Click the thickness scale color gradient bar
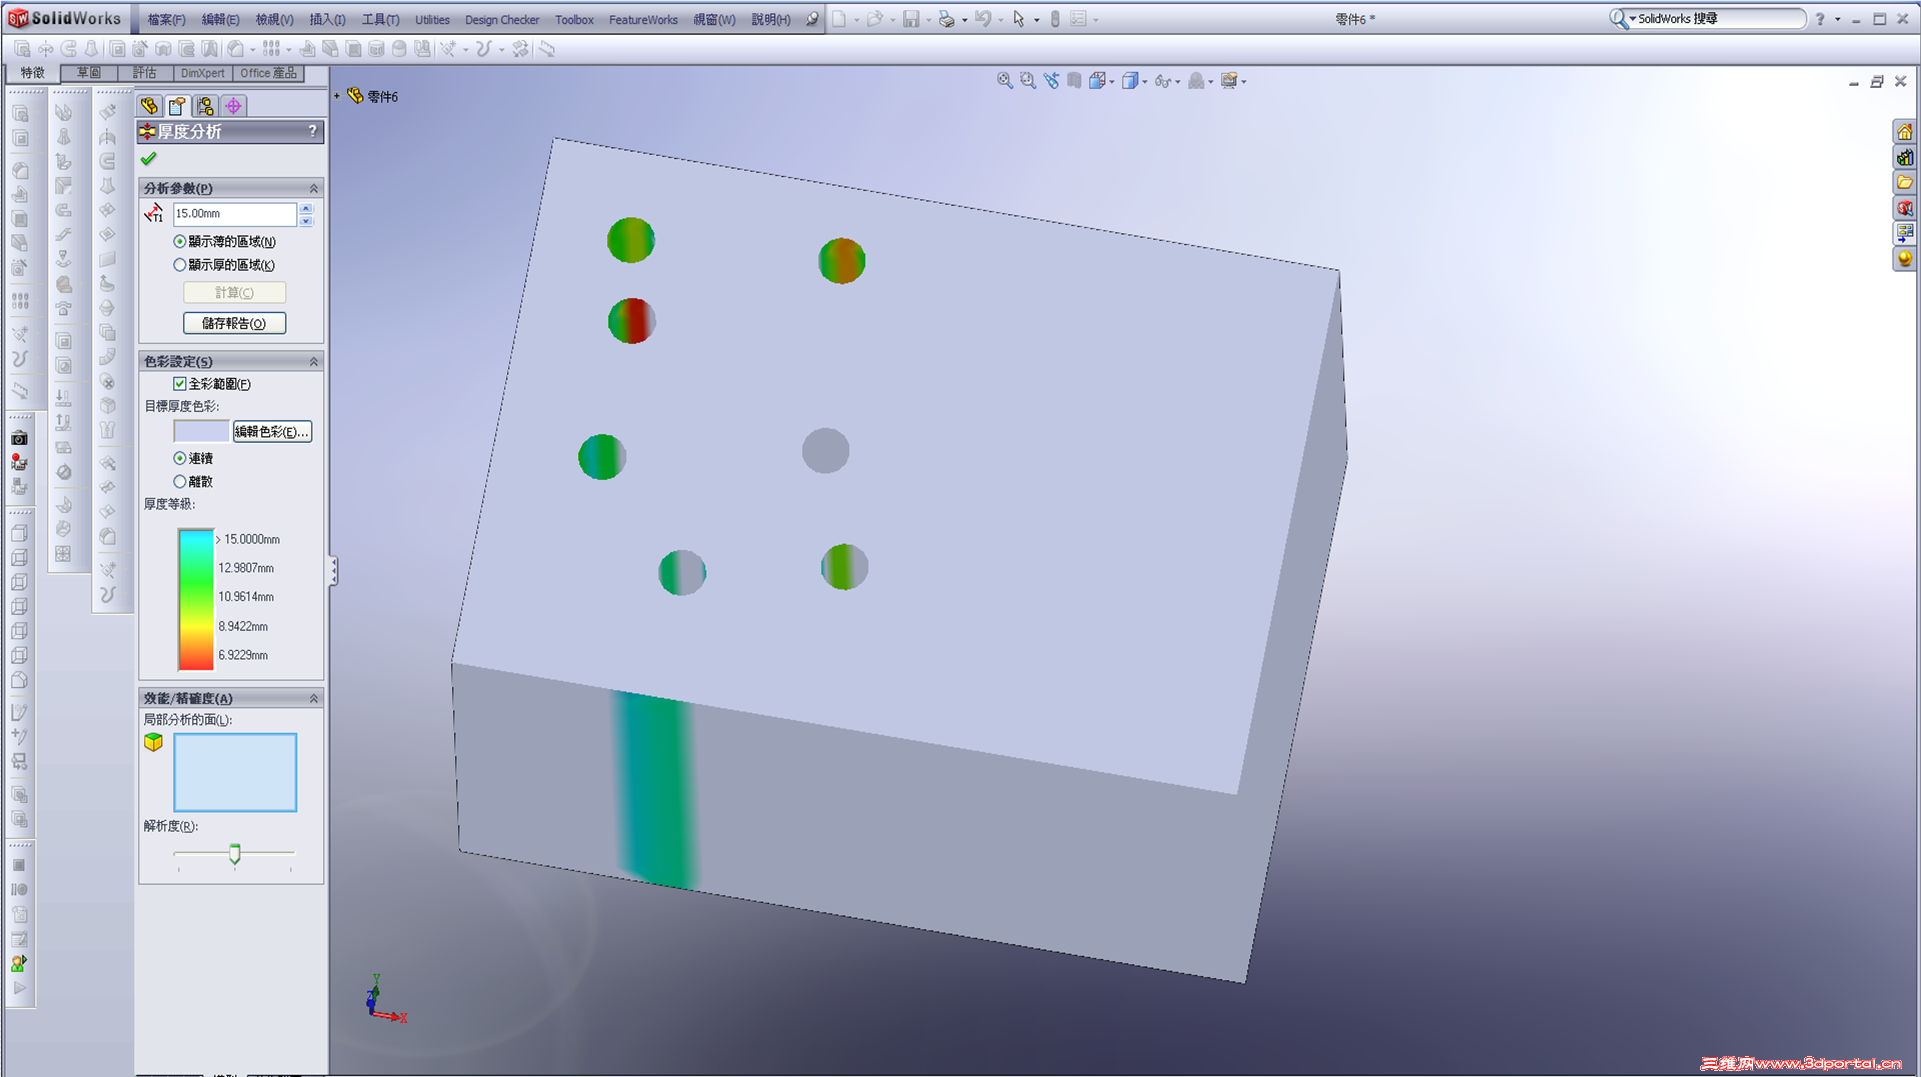This screenshot has height=1077, width=1921. click(x=195, y=599)
